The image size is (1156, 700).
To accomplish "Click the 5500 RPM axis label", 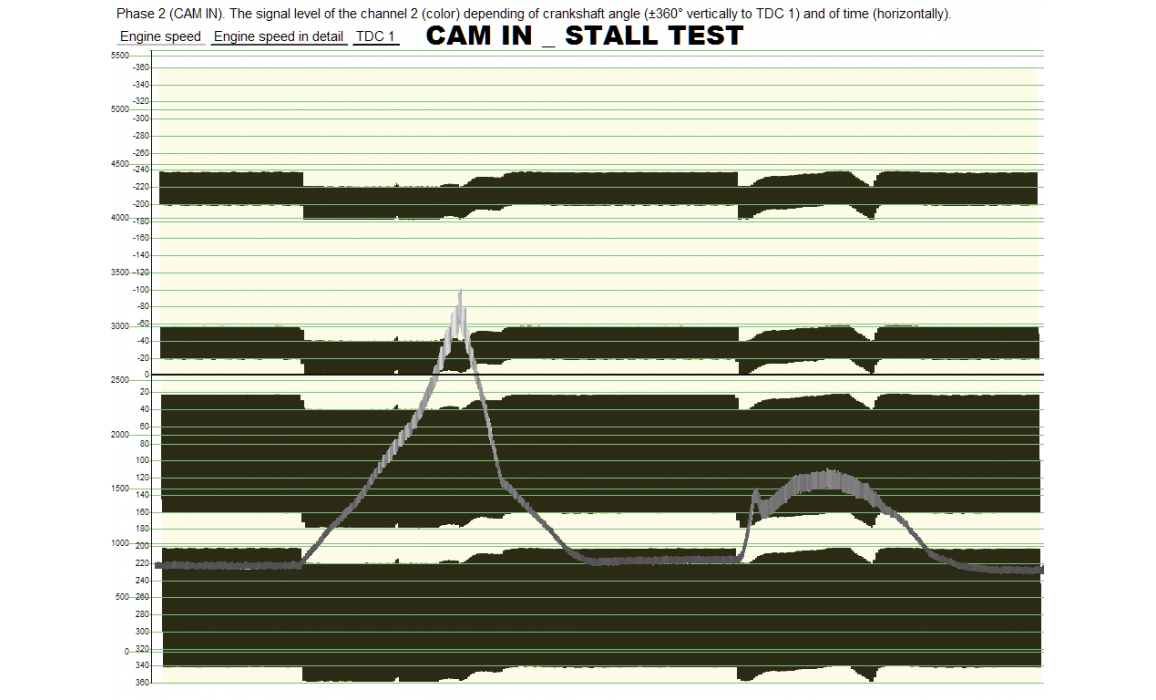I will tap(120, 55).
